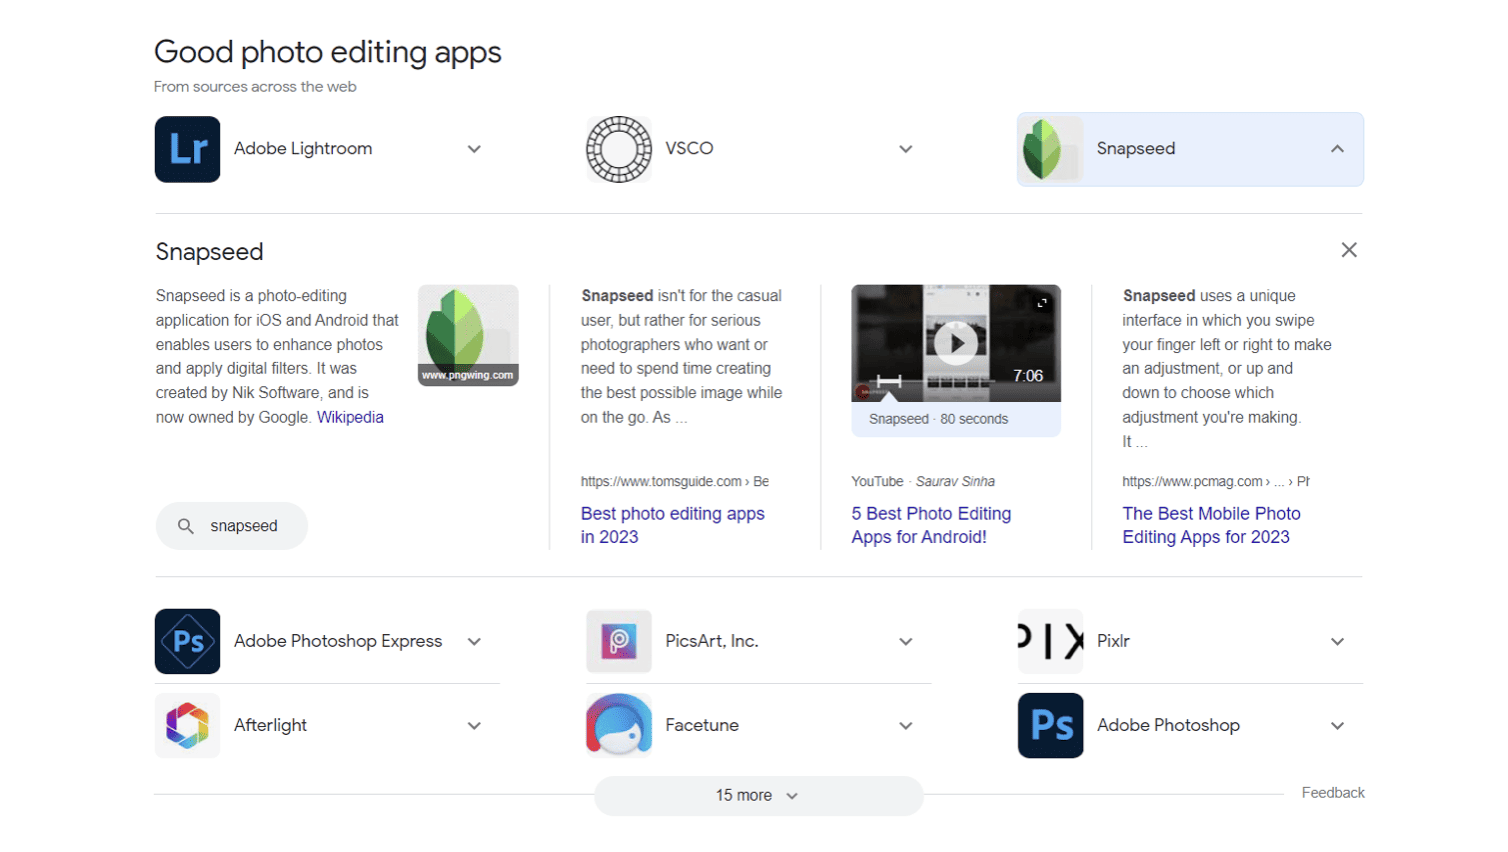The width and height of the screenshot is (1508, 852).
Task: Collapse the Snapseed chevron
Action: (x=1337, y=149)
